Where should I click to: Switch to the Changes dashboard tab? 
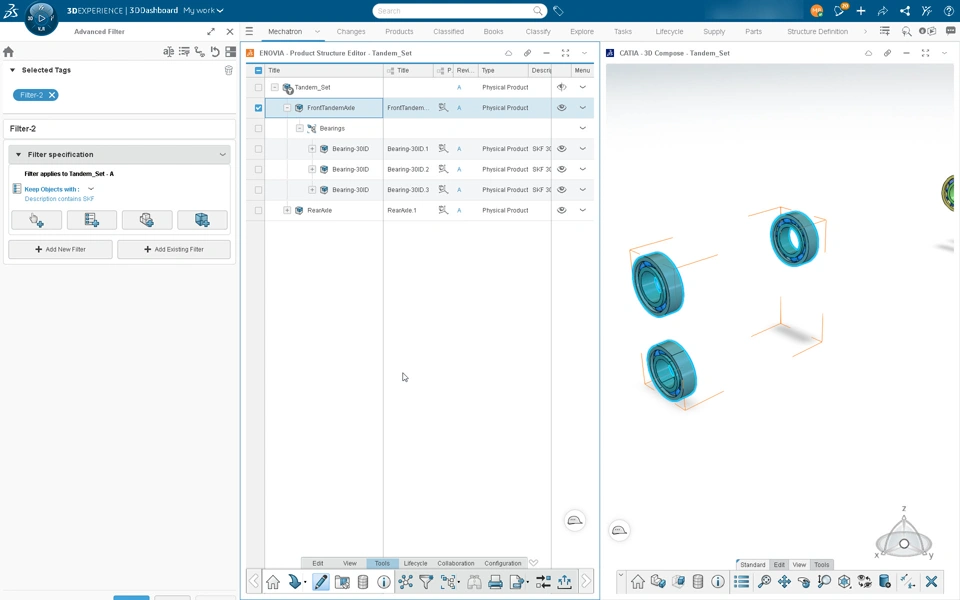[351, 31]
